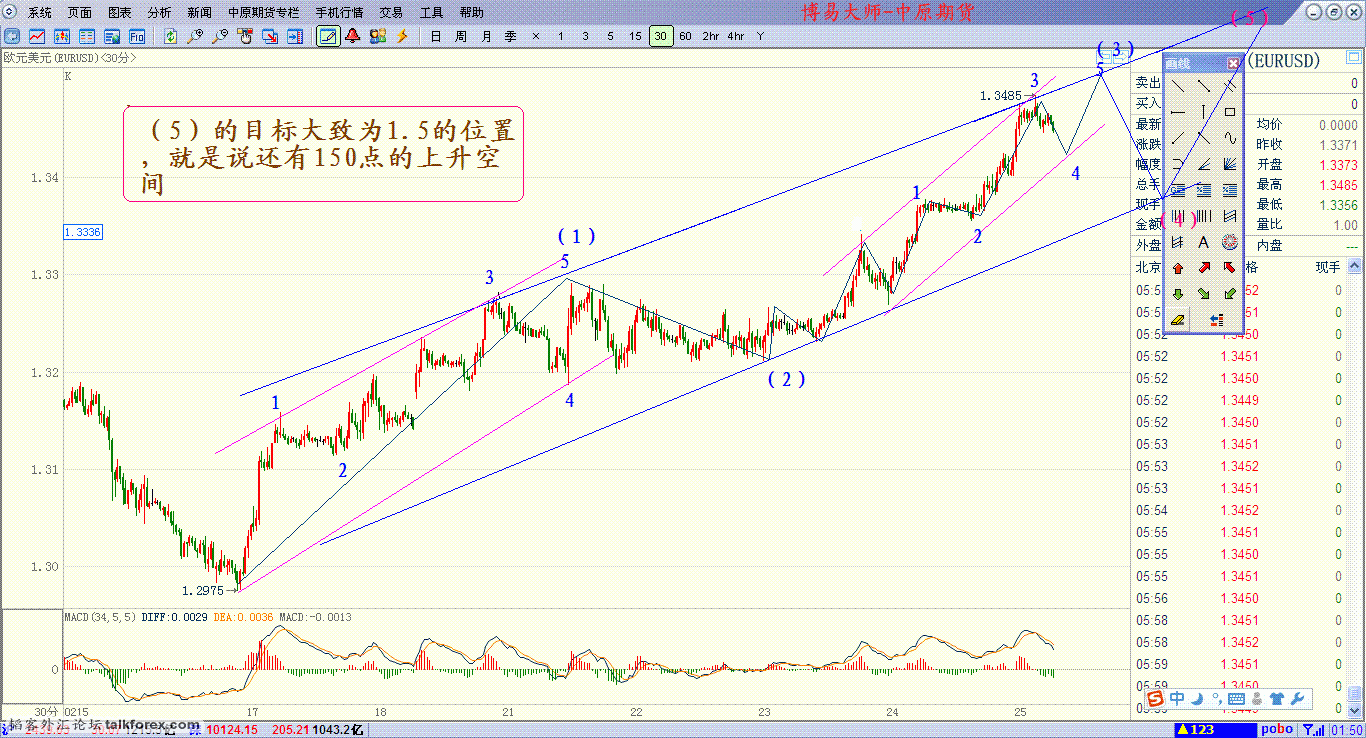The width and height of the screenshot is (1366, 738).
Task: Click the red alarm bell icon
Action: point(353,36)
